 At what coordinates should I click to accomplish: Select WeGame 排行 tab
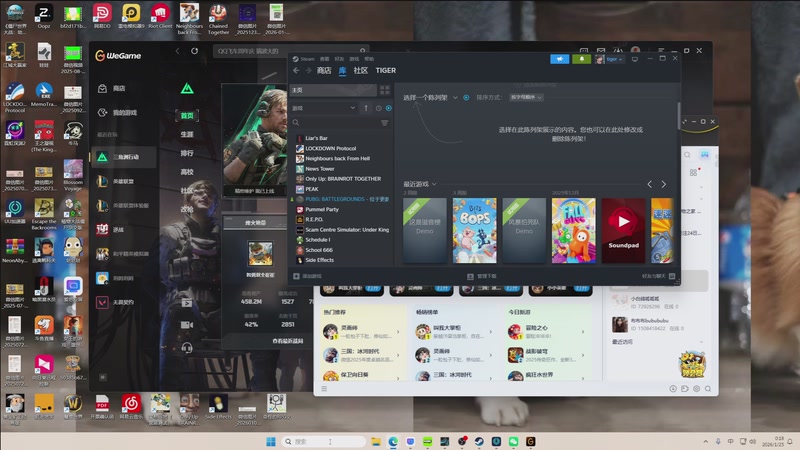click(187, 153)
